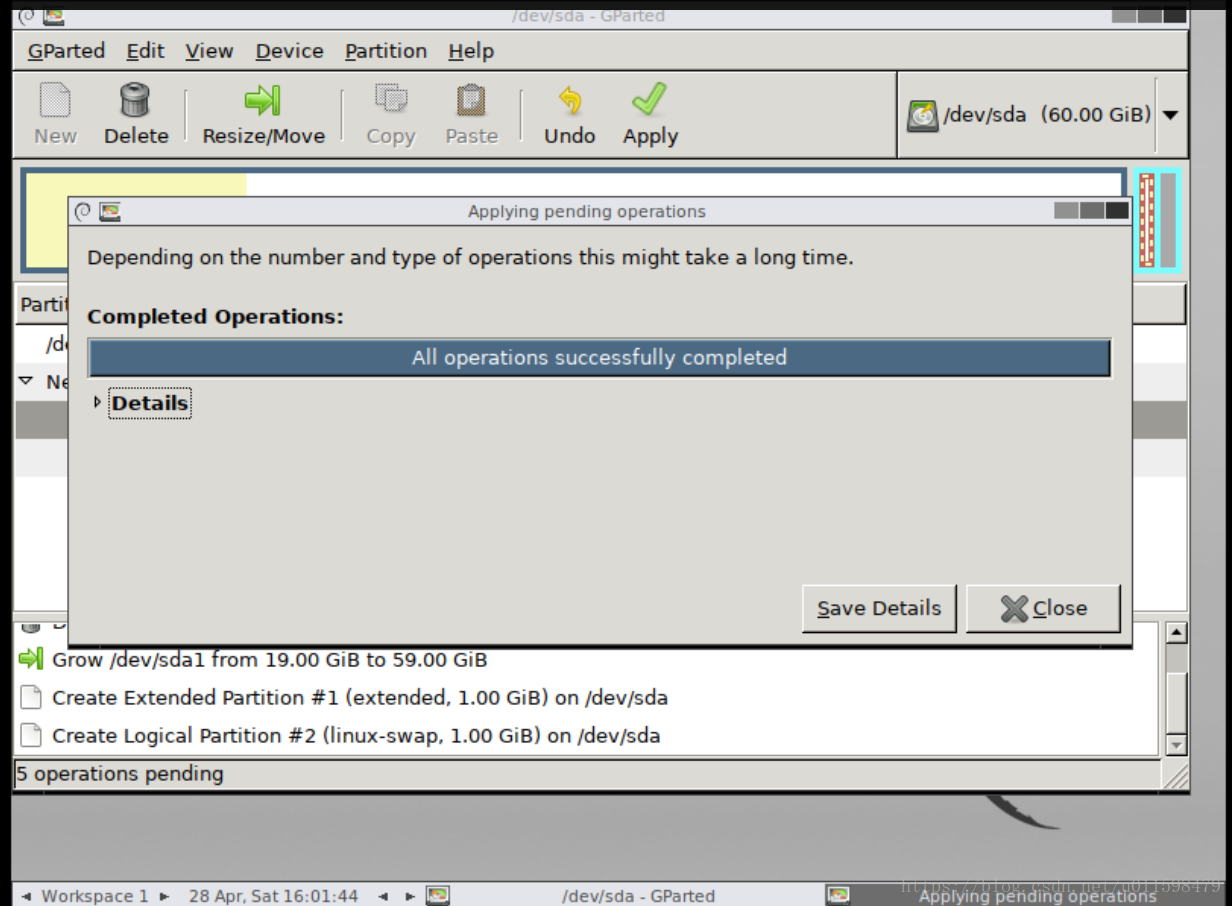Switch workspace with right arrow after Workspace 1

165,896
